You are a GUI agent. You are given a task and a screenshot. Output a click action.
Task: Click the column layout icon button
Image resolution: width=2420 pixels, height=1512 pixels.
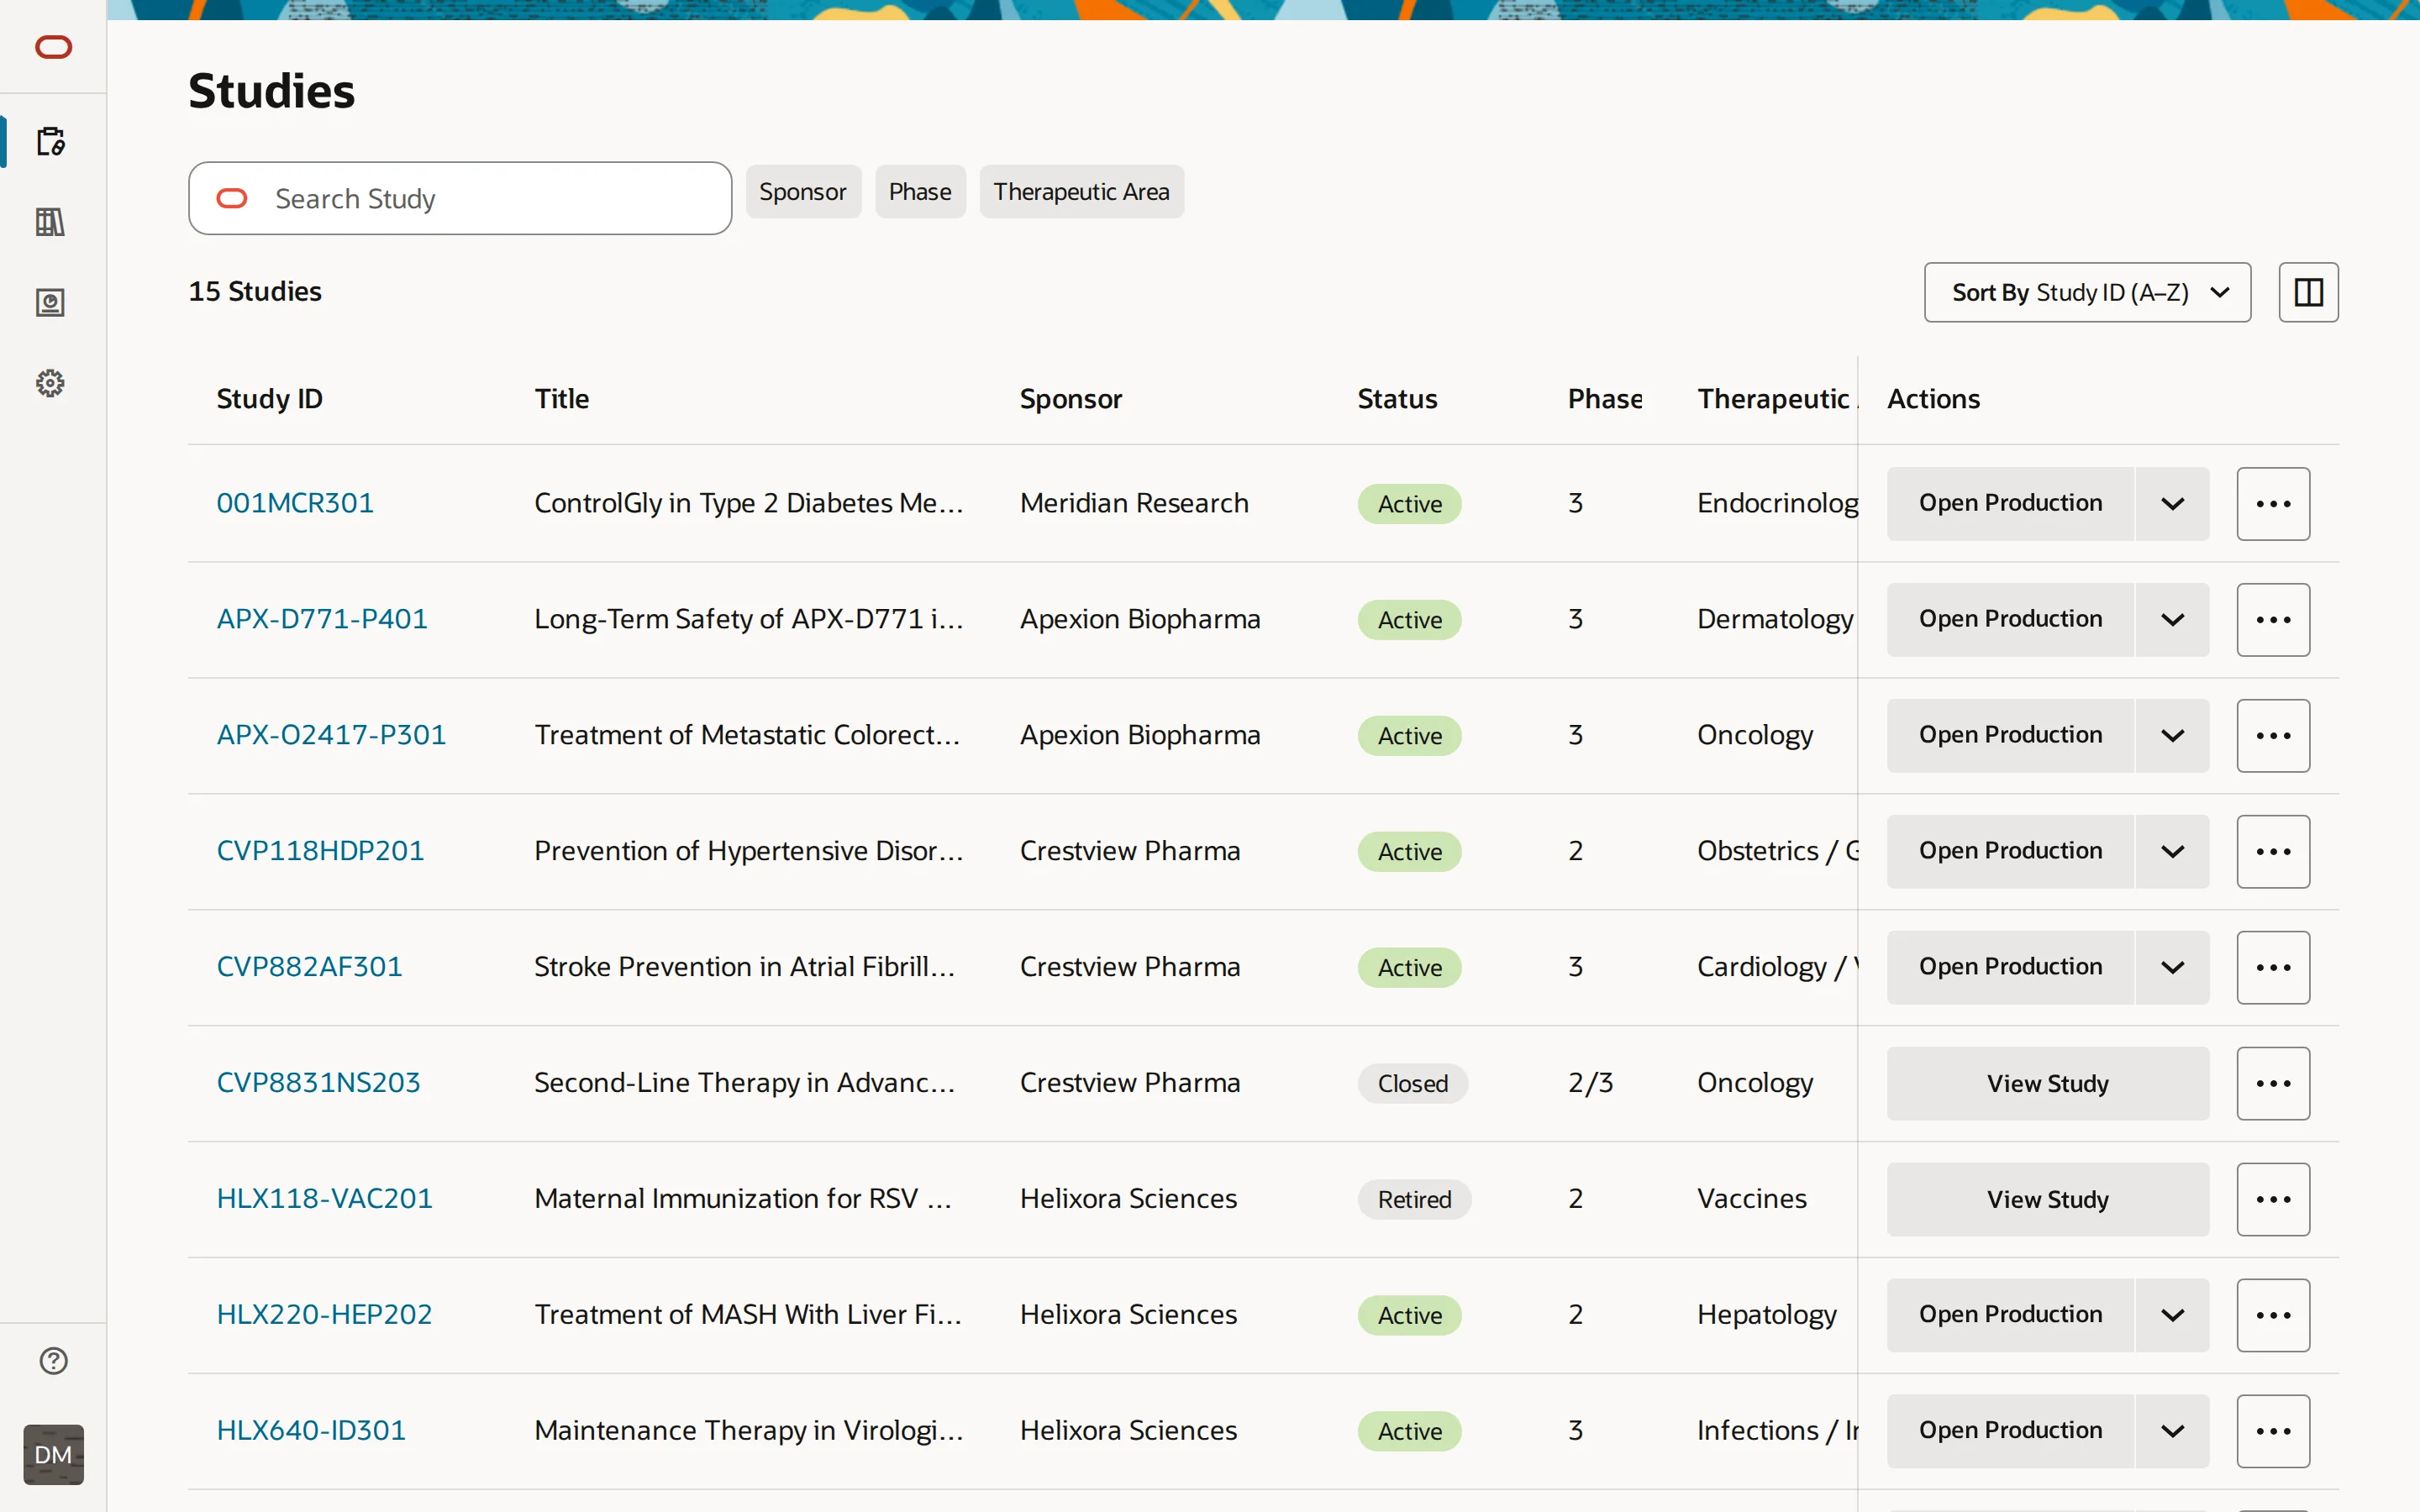pyautogui.click(x=2308, y=292)
